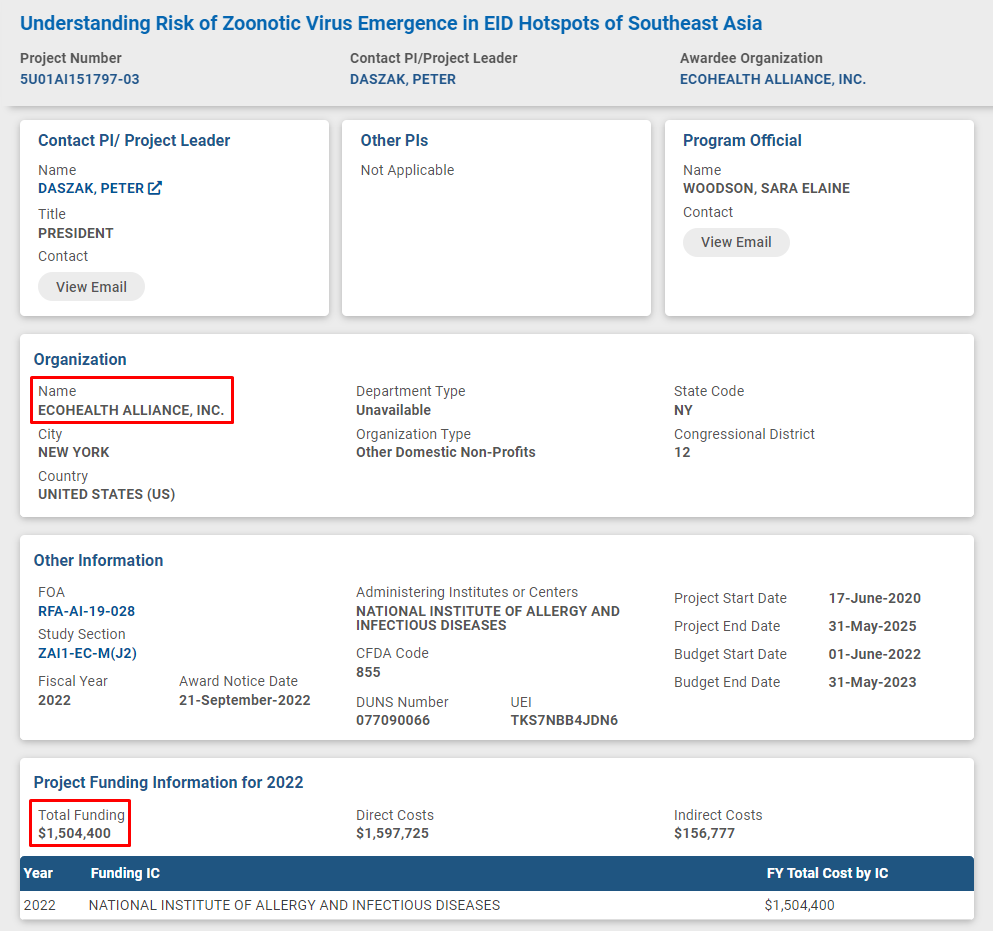Click the Funding IC column header

coord(125,873)
